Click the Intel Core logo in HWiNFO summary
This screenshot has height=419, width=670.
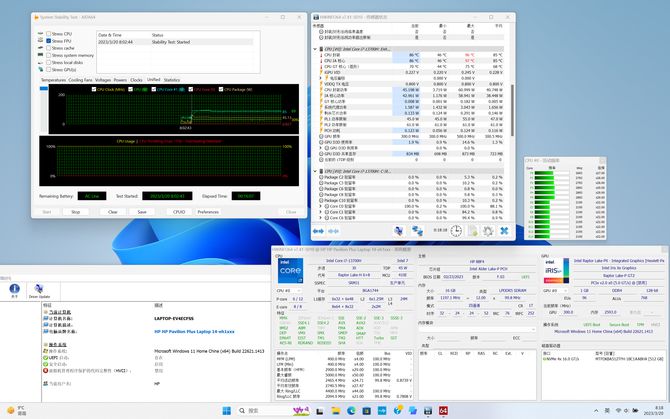(x=290, y=271)
